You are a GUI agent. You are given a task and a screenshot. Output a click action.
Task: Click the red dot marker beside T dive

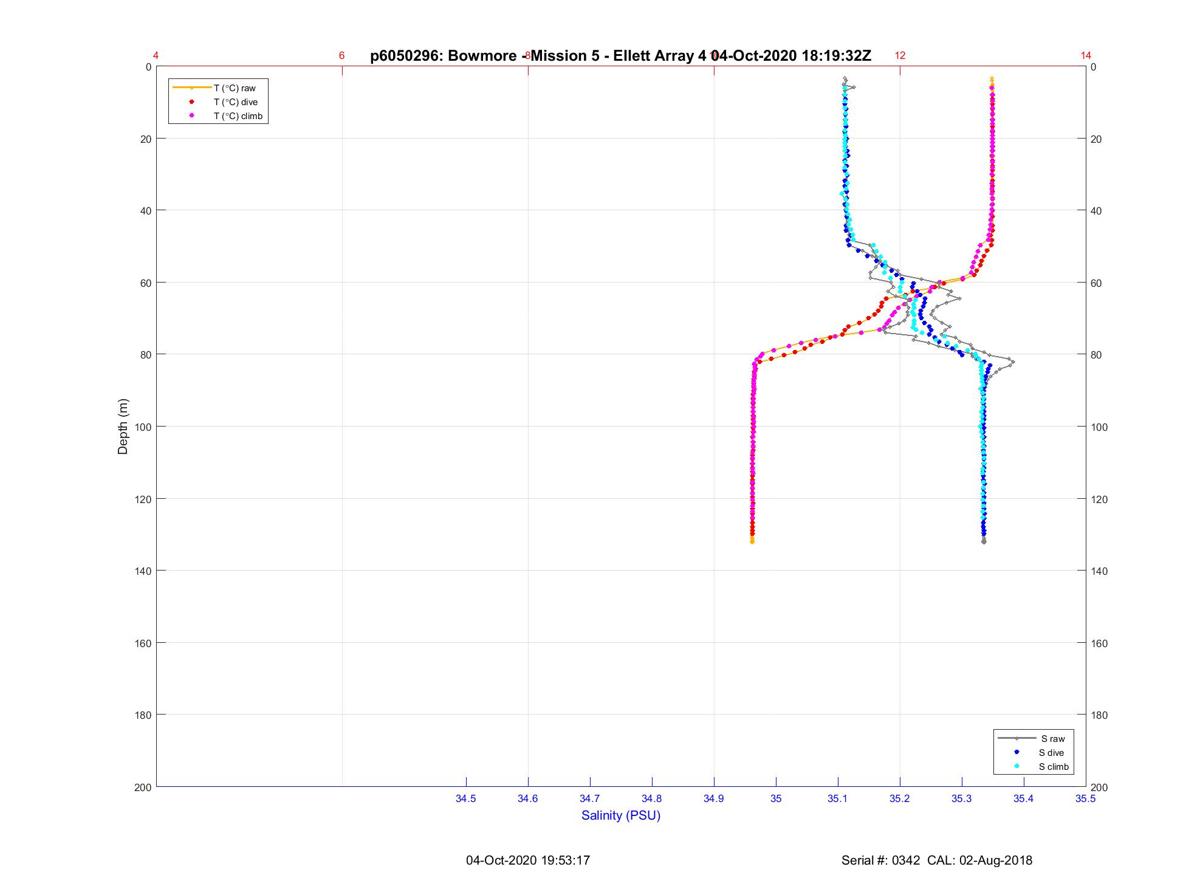(x=191, y=102)
